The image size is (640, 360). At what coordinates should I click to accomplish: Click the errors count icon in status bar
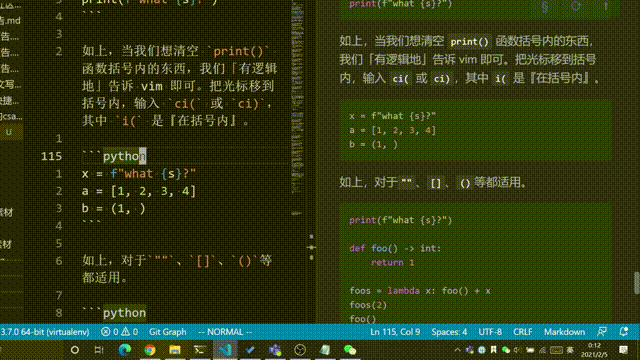pyautogui.click(x=106, y=332)
